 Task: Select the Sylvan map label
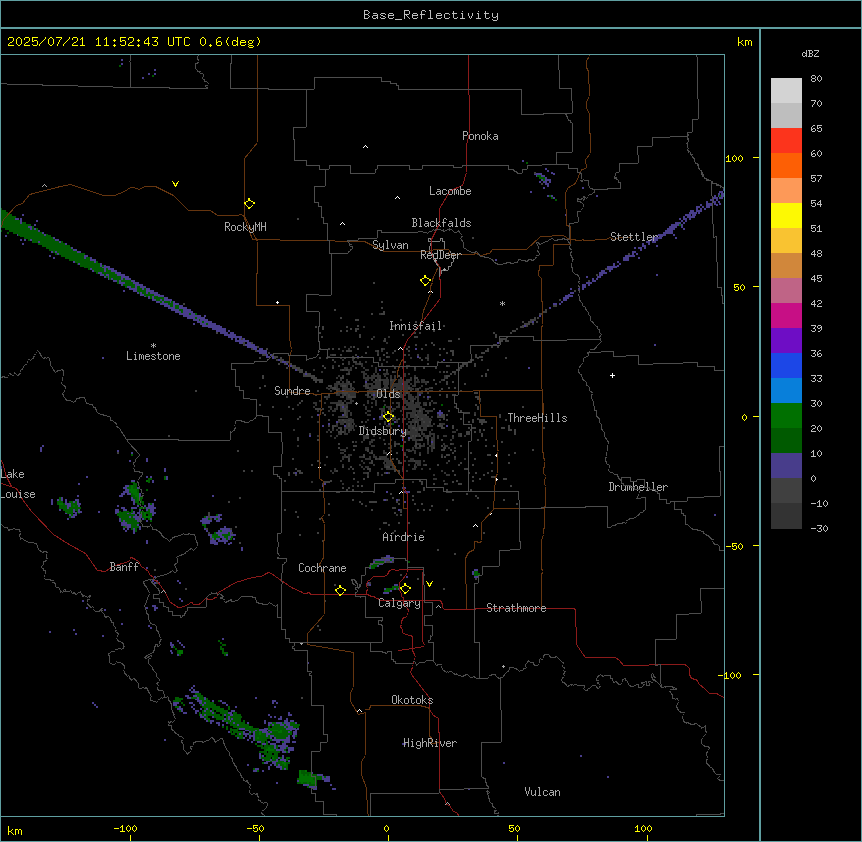pyautogui.click(x=390, y=245)
